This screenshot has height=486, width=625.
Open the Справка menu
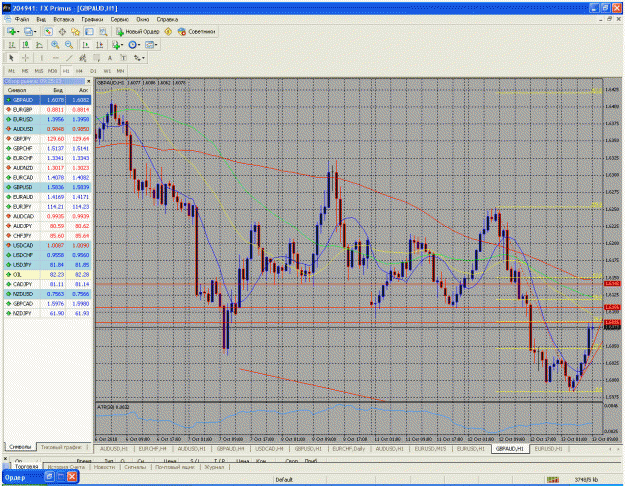click(x=167, y=19)
